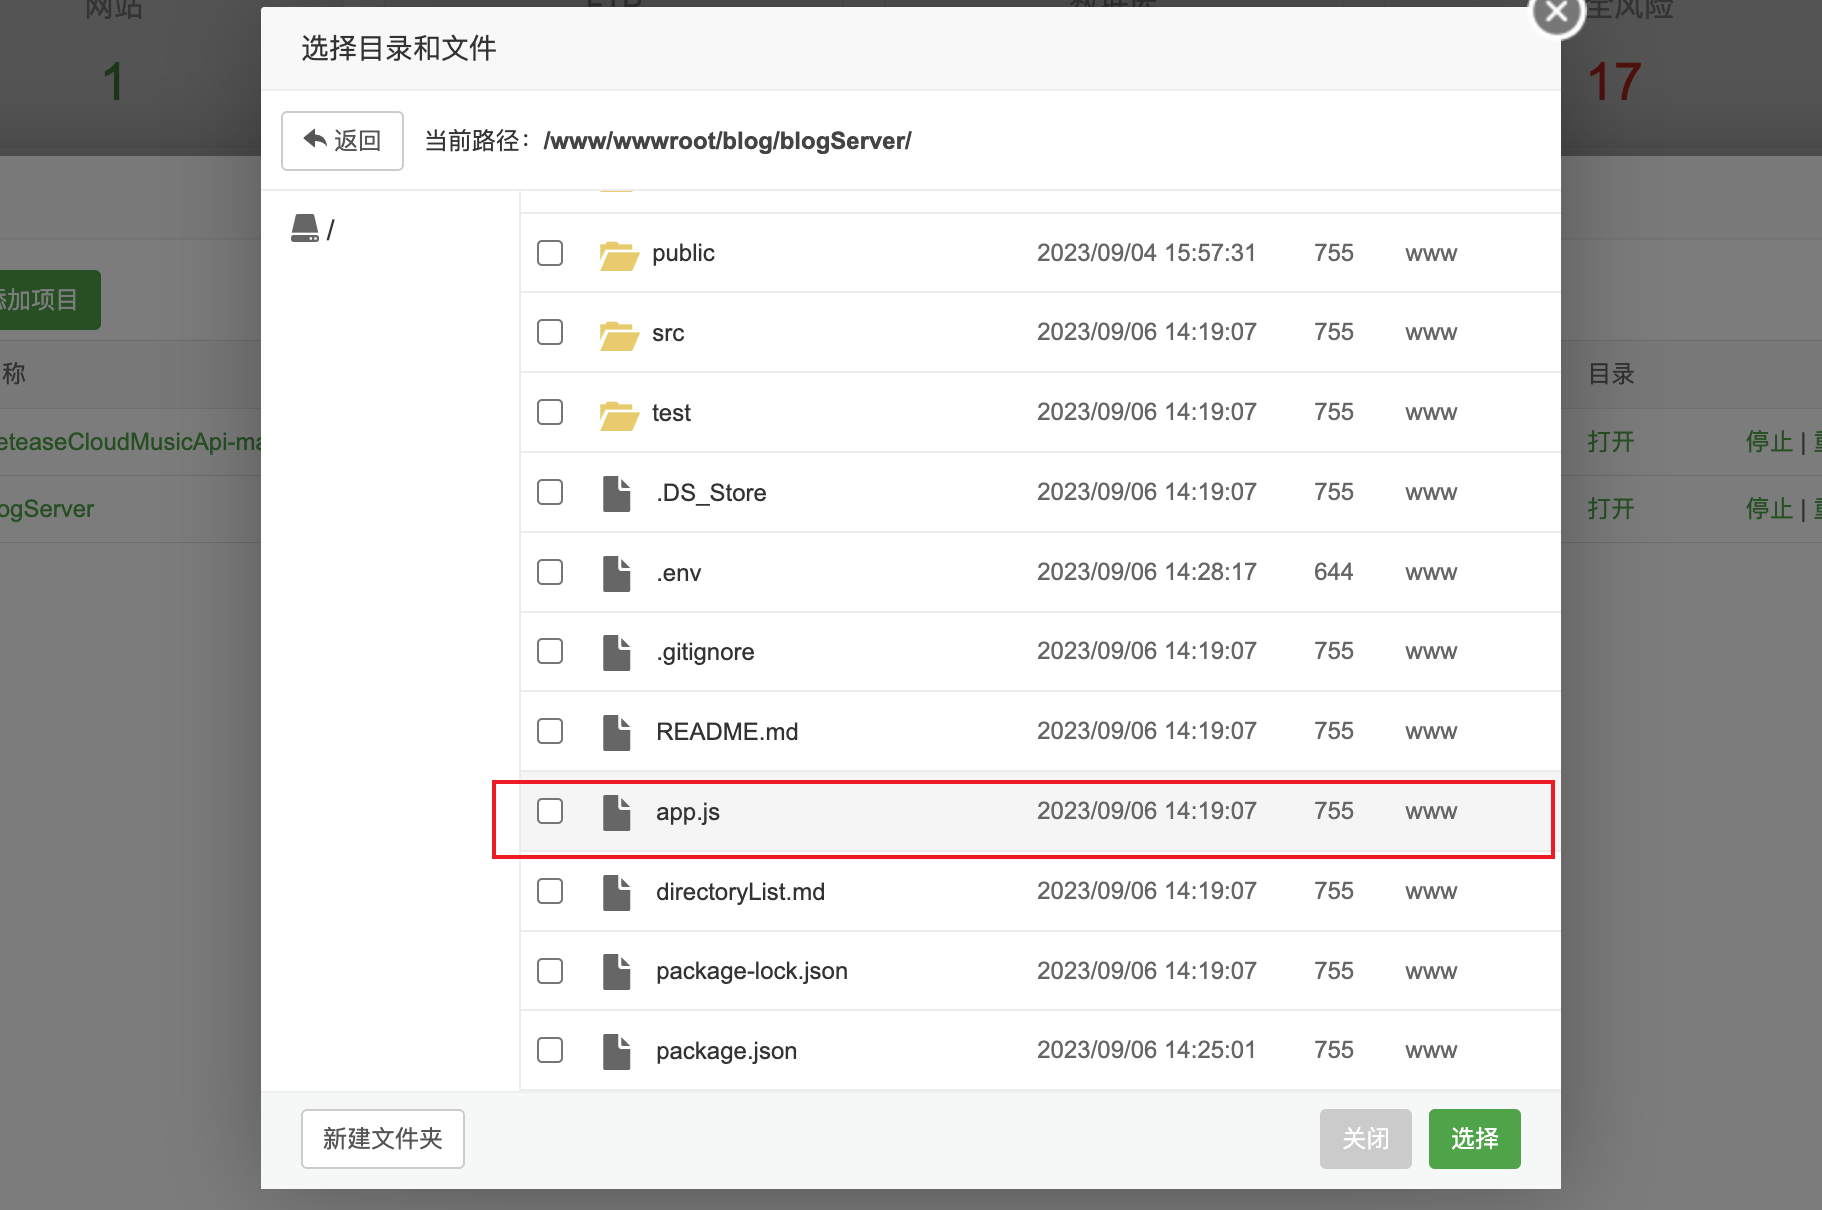Select the app.js file name
1822x1210 pixels.
(x=688, y=812)
